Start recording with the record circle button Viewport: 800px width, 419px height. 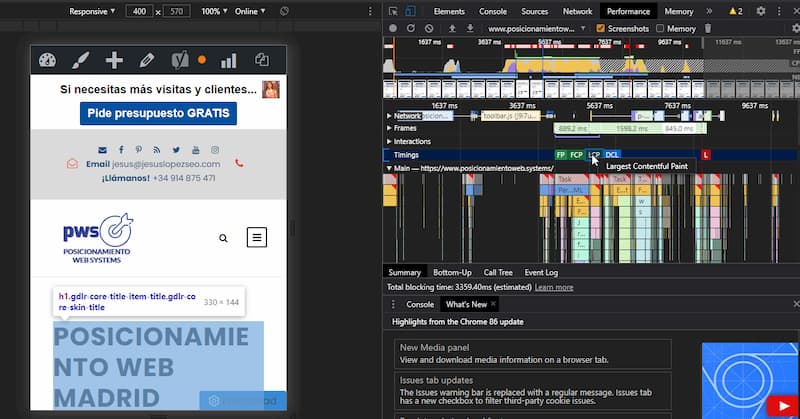tap(393, 29)
